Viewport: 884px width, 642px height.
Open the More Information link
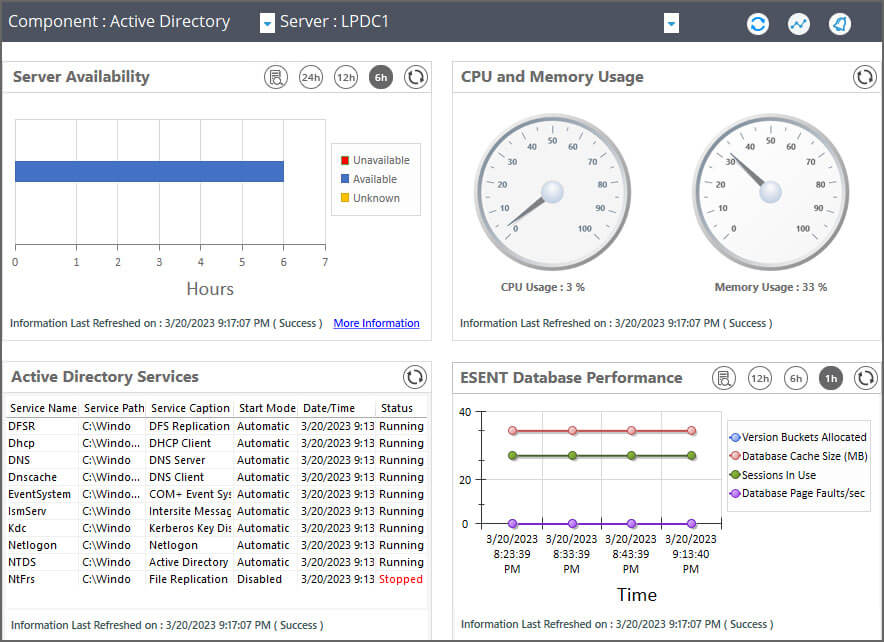[377, 323]
